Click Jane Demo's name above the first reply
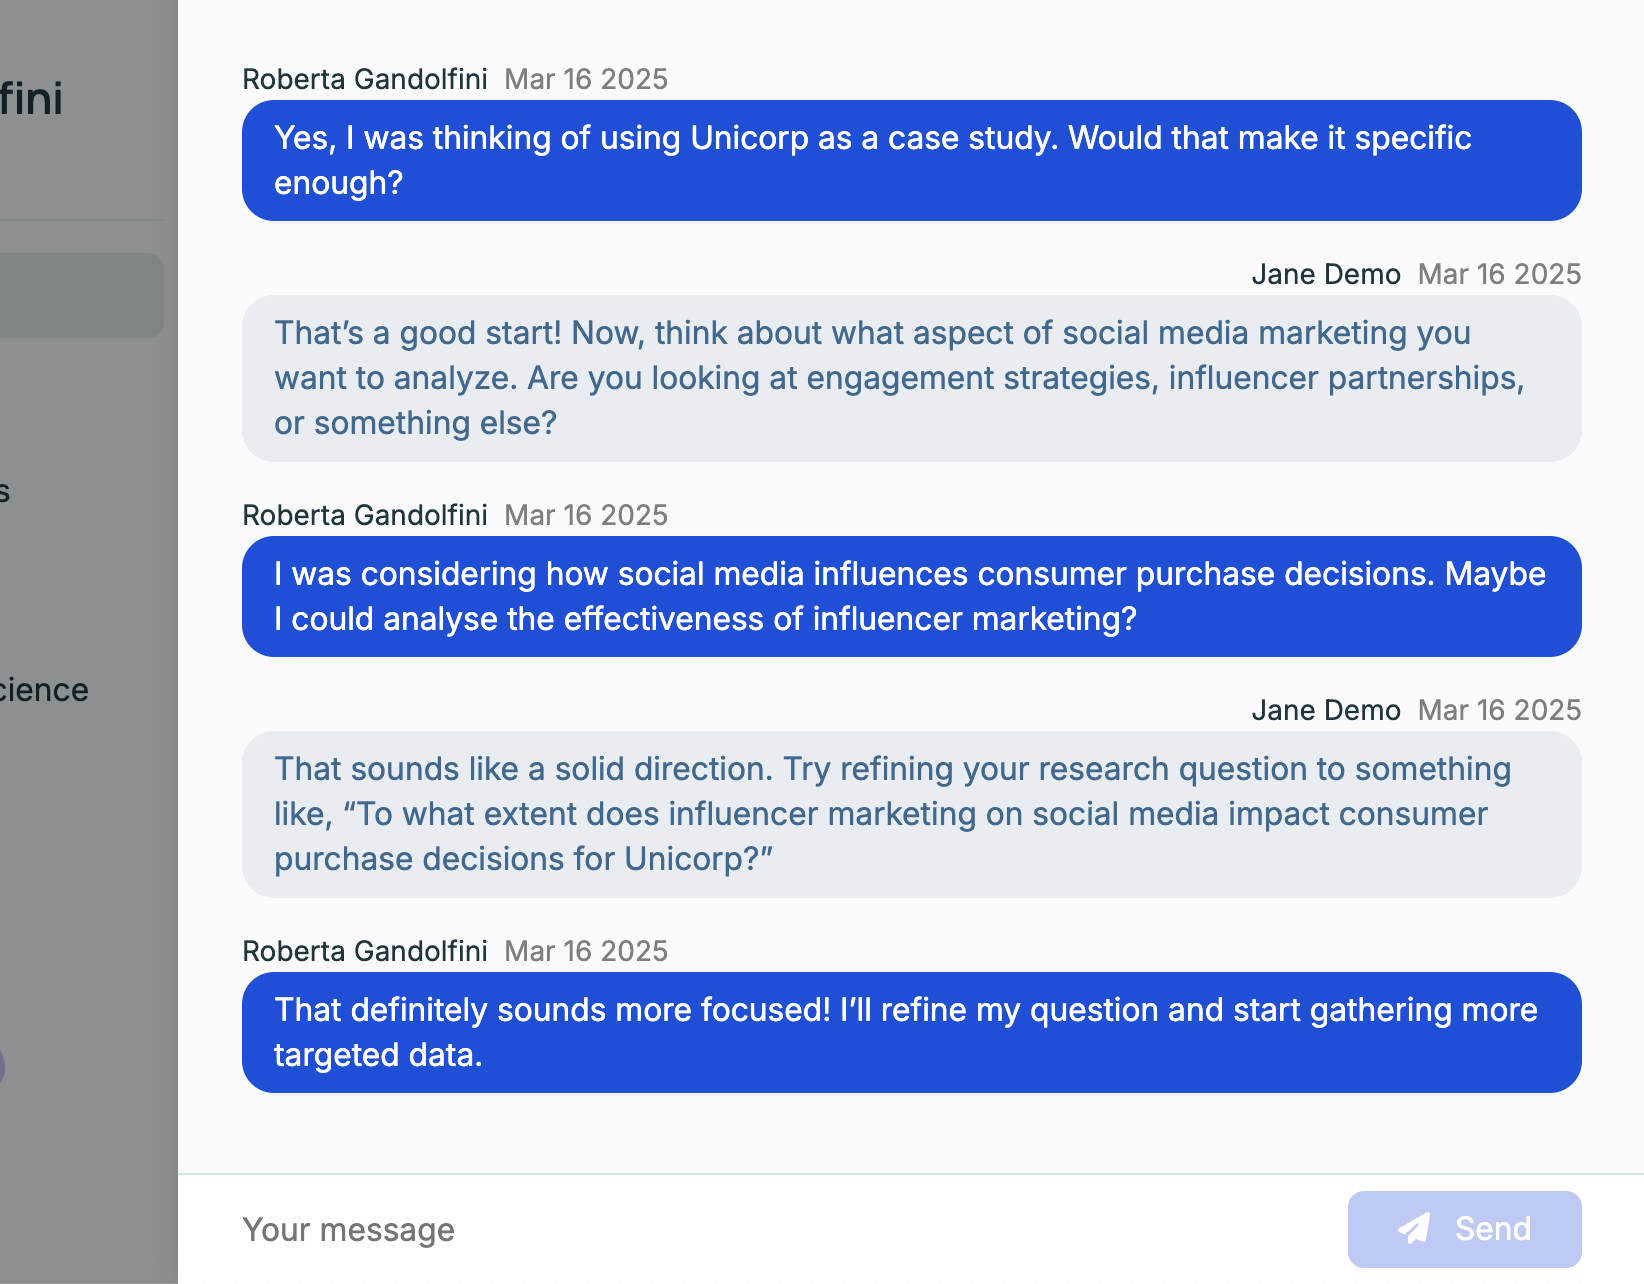The width and height of the screenshot is (1644, 1284). [x=1325, y=274]
